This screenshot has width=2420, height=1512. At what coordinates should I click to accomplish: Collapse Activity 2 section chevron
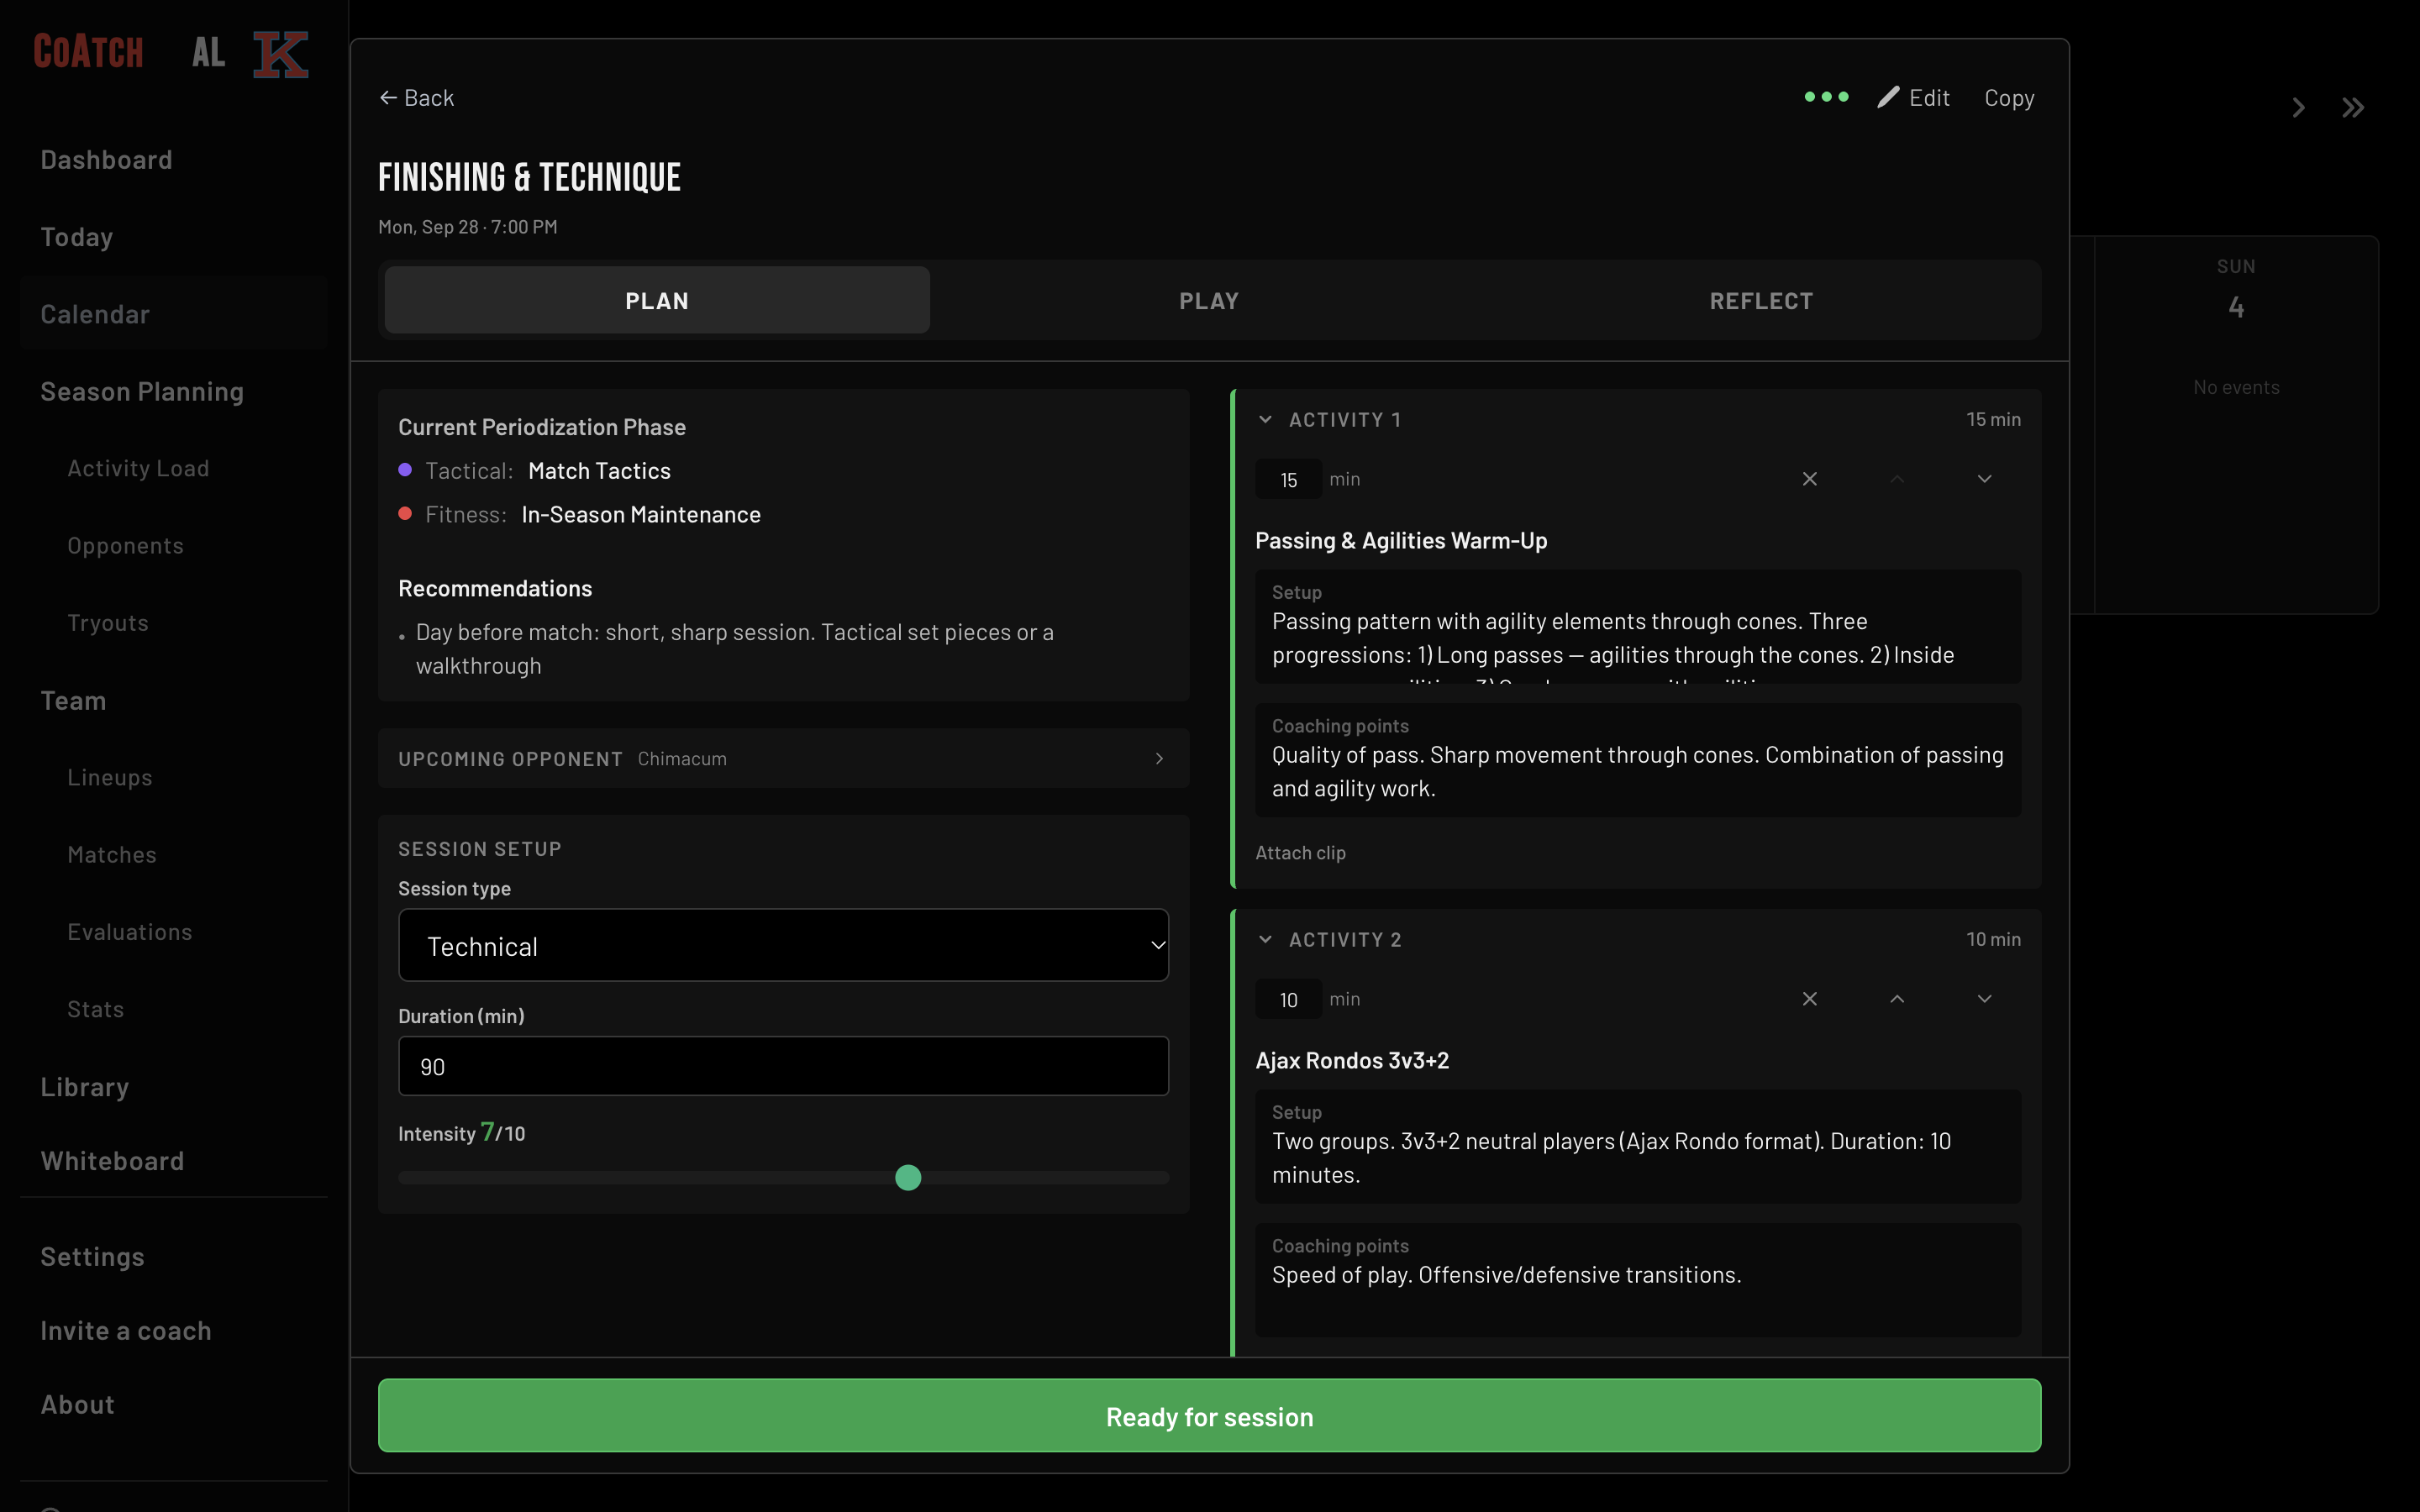[x=1265, y=939]
